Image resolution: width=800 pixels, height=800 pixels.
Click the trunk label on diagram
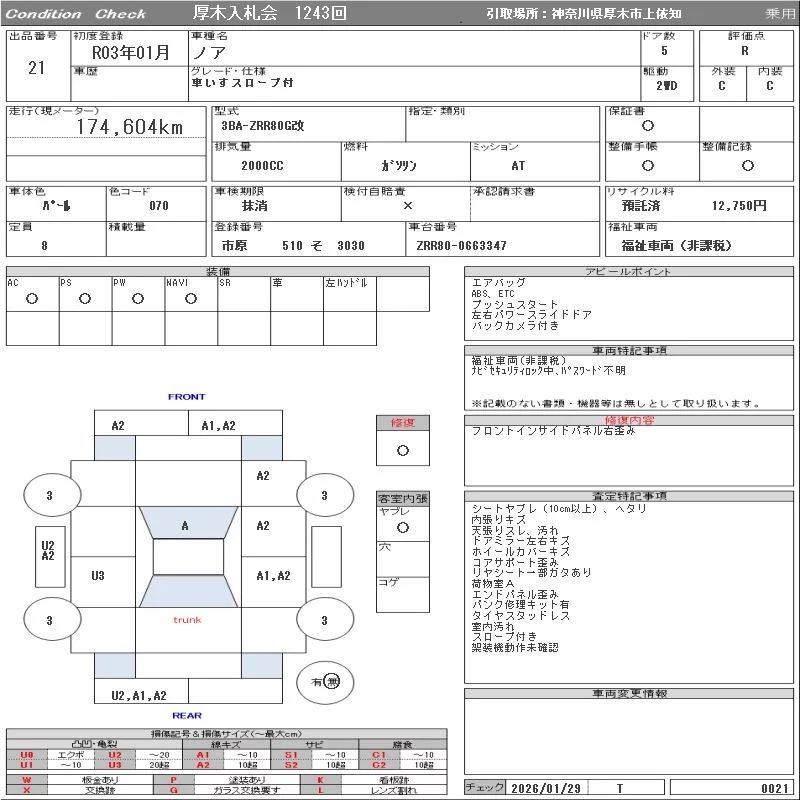pos(187,620)
